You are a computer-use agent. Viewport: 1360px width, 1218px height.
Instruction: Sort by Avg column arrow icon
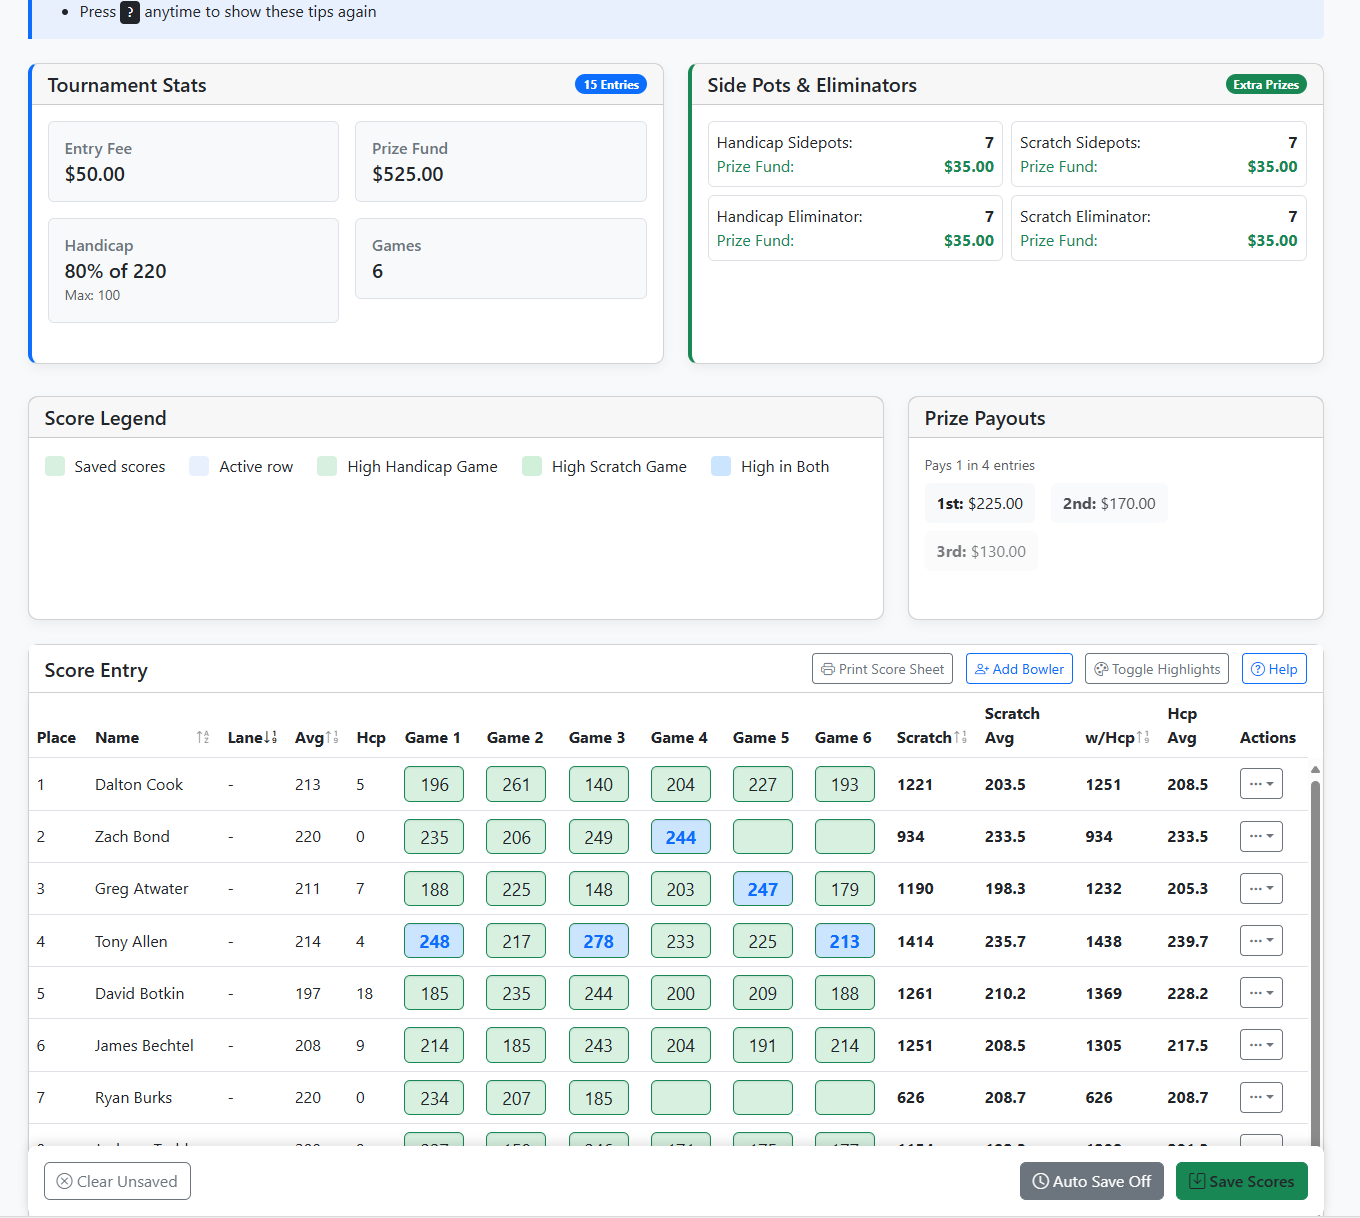[332, 738]
